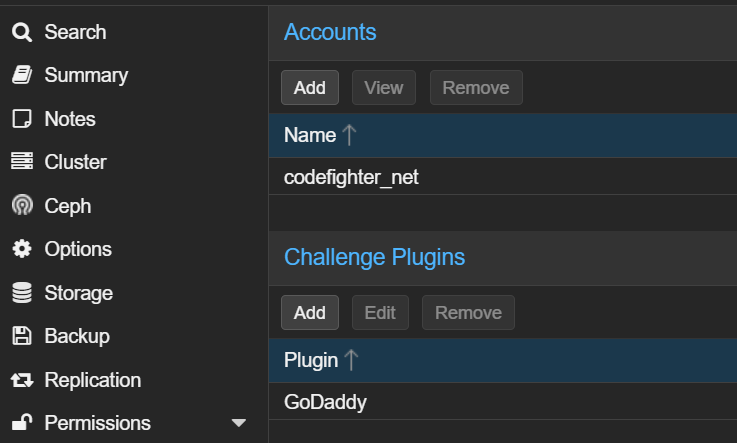Select the Storage database icon
The image size is (737, 443).
point(22,293)
